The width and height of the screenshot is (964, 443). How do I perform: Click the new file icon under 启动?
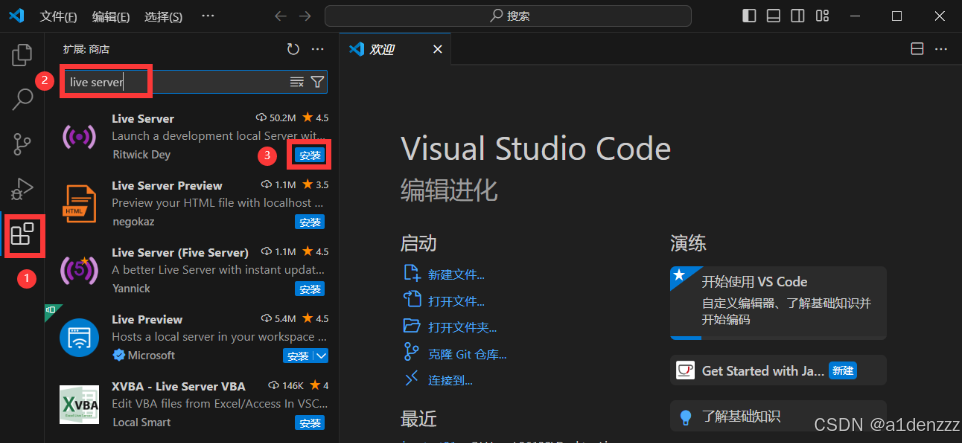411,273
